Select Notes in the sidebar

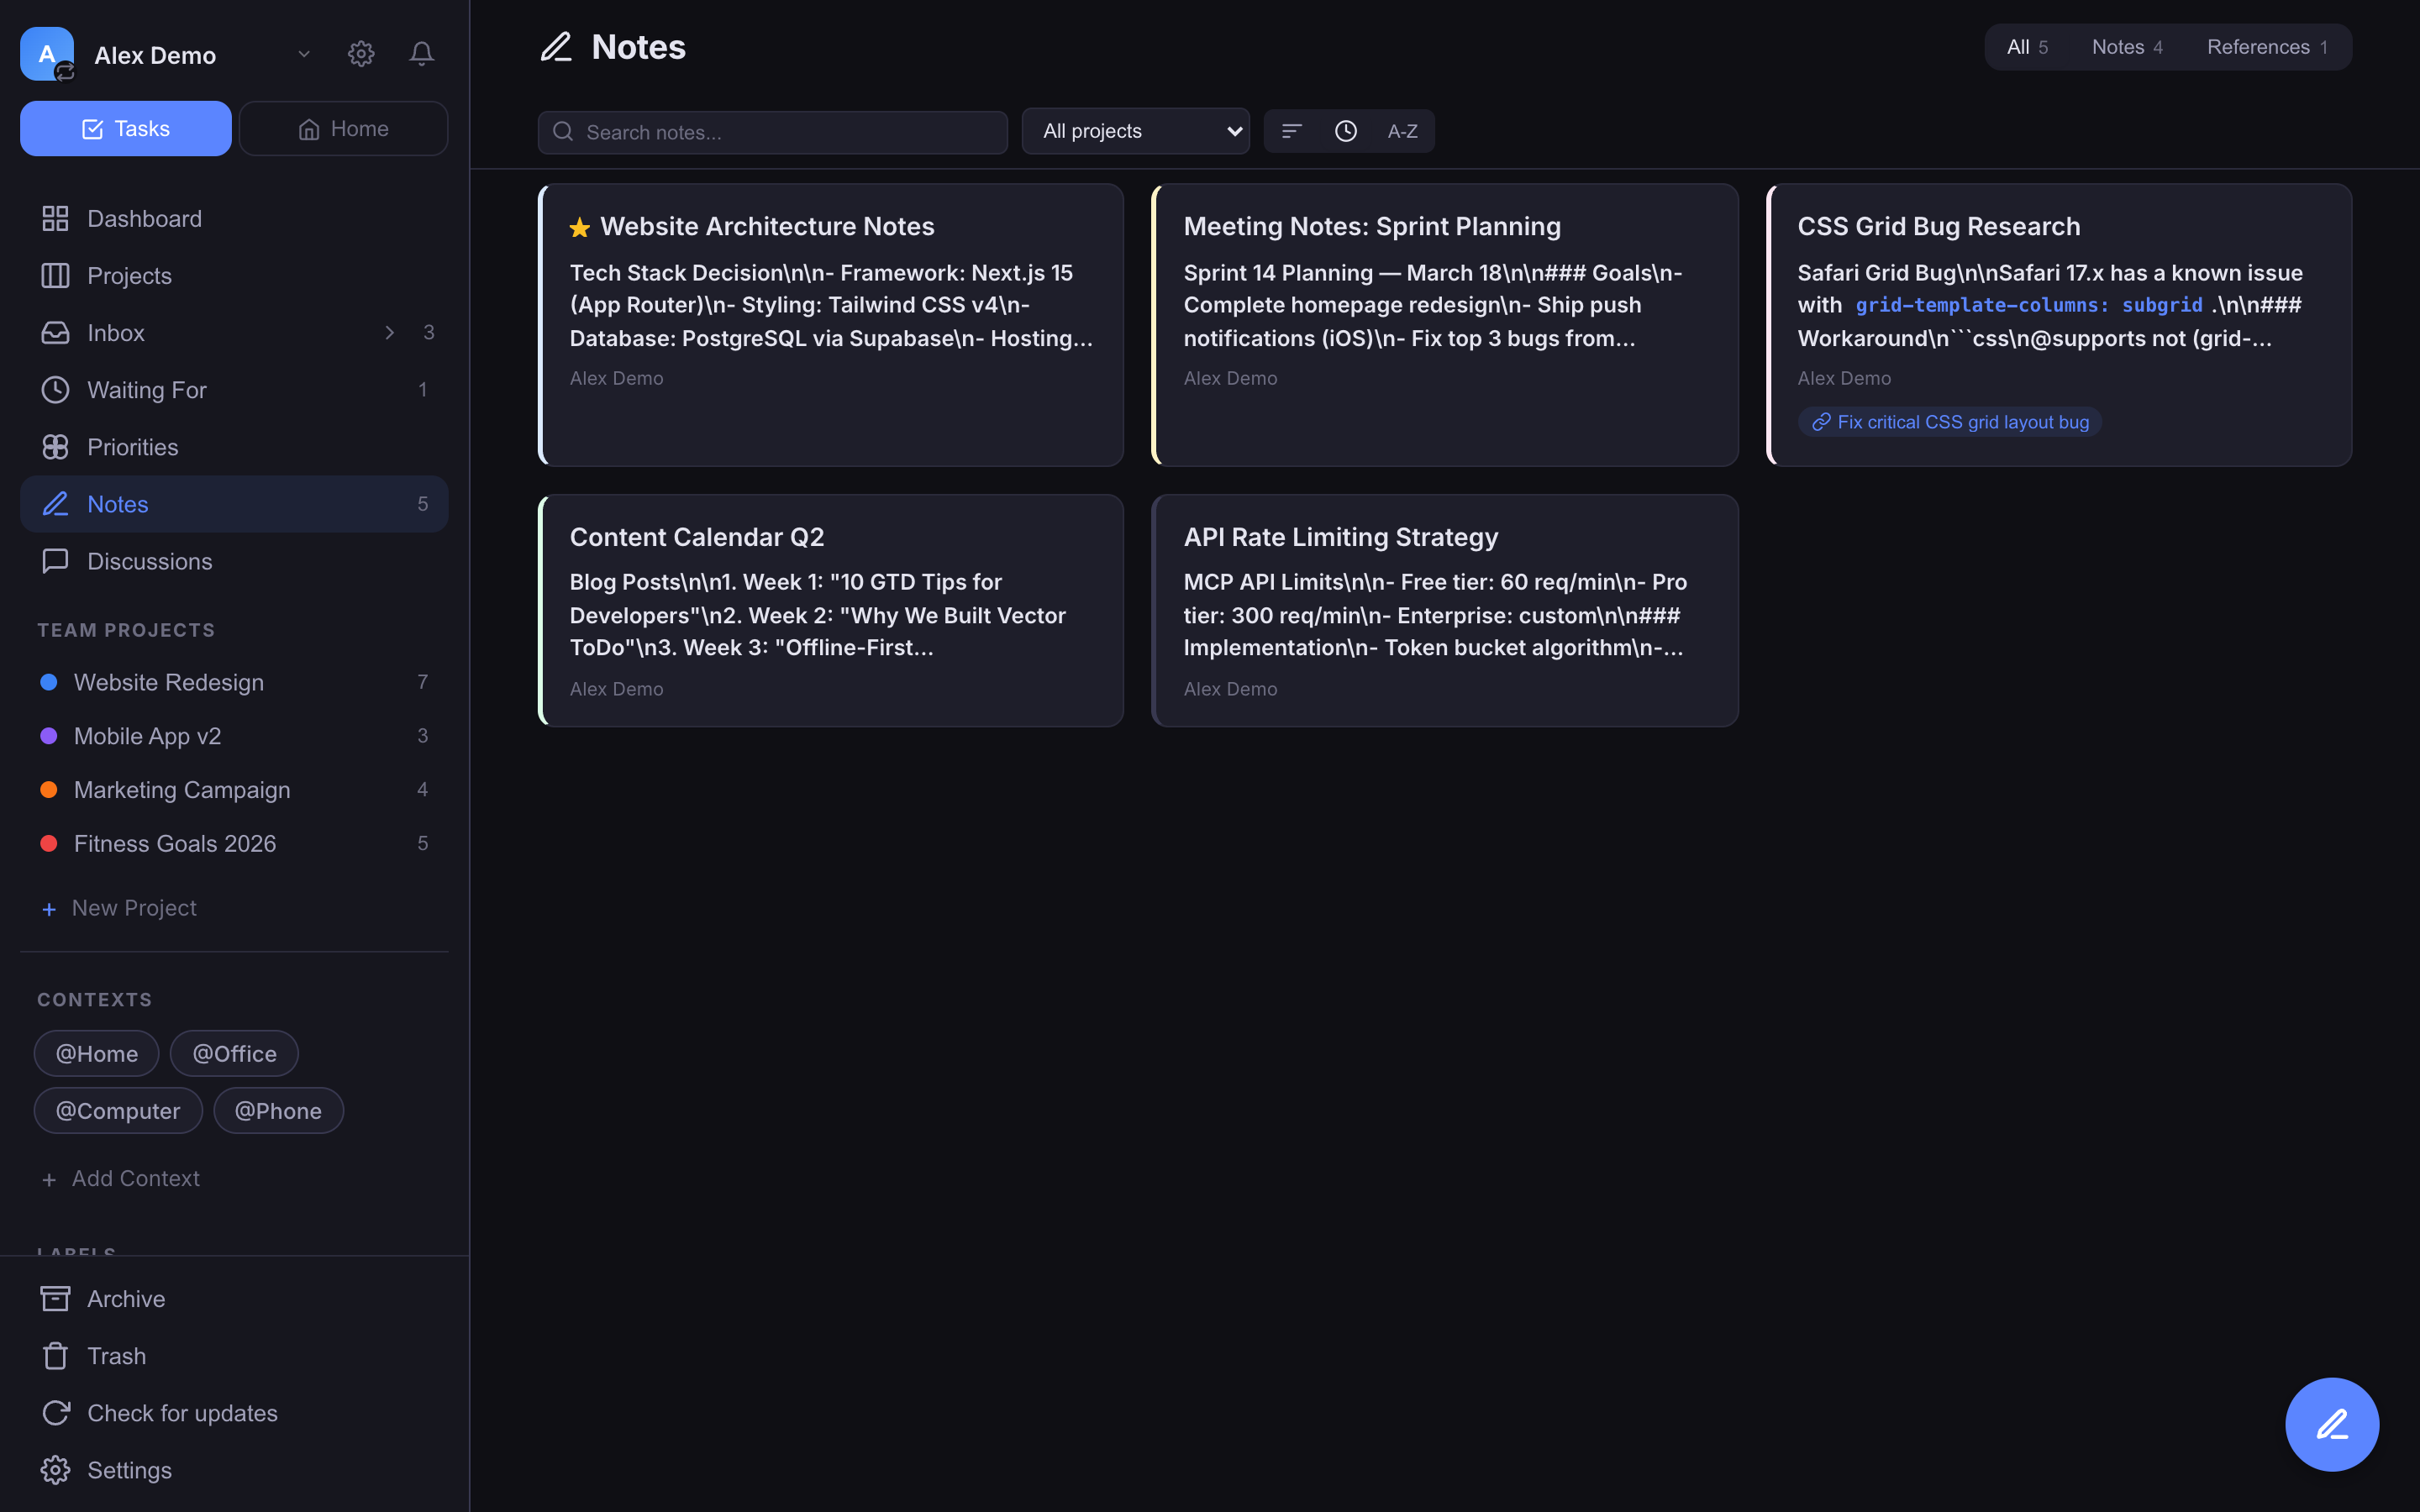point(234,504)
